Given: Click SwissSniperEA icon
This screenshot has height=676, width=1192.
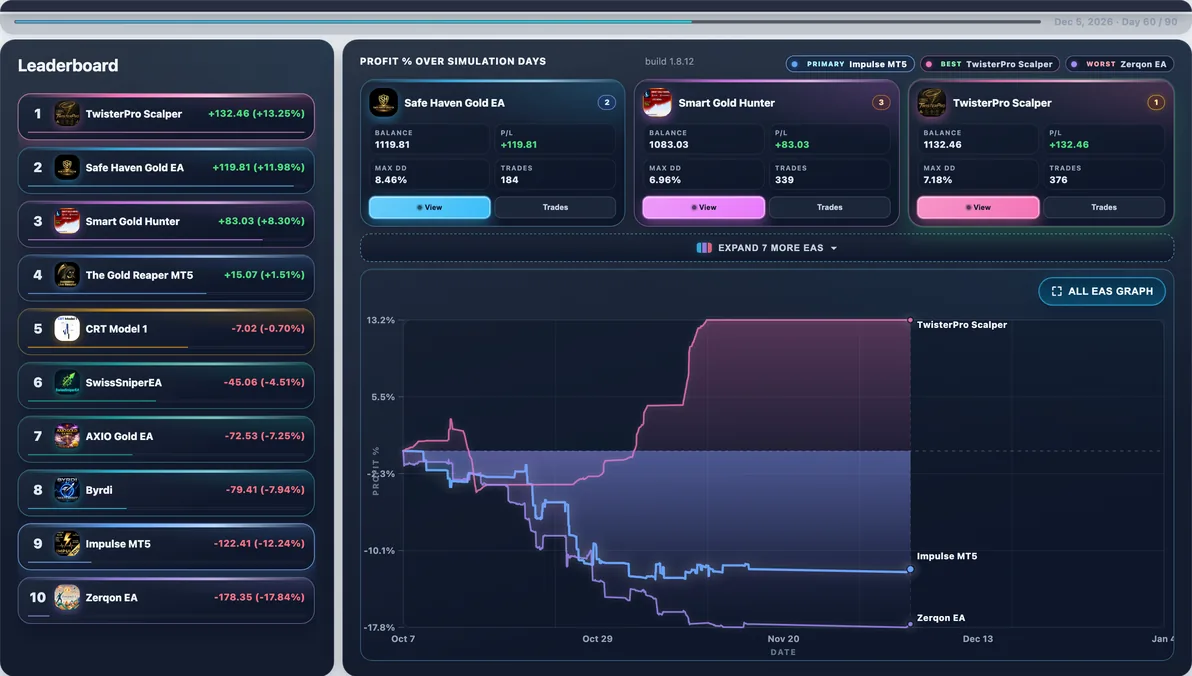Looking at the screenshot, I should coord(67,382).
